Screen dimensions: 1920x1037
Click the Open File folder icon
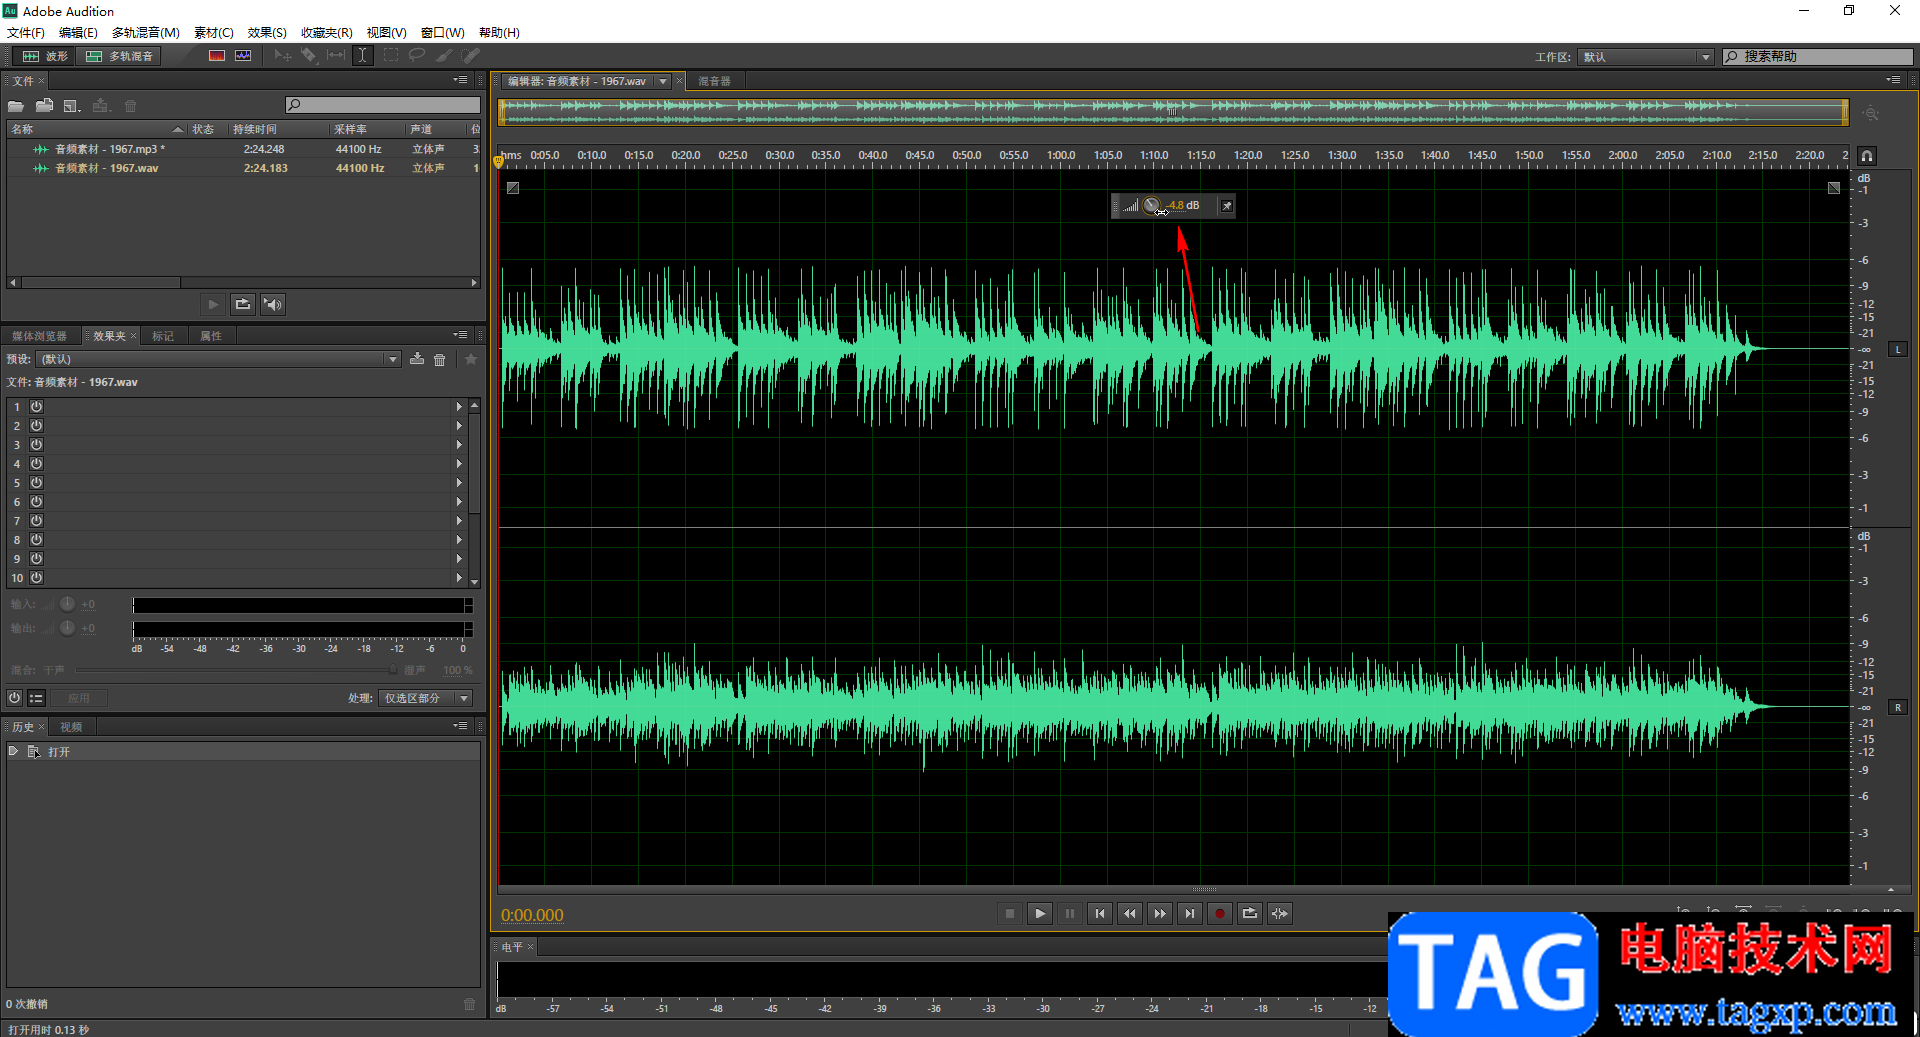[16, 106]
